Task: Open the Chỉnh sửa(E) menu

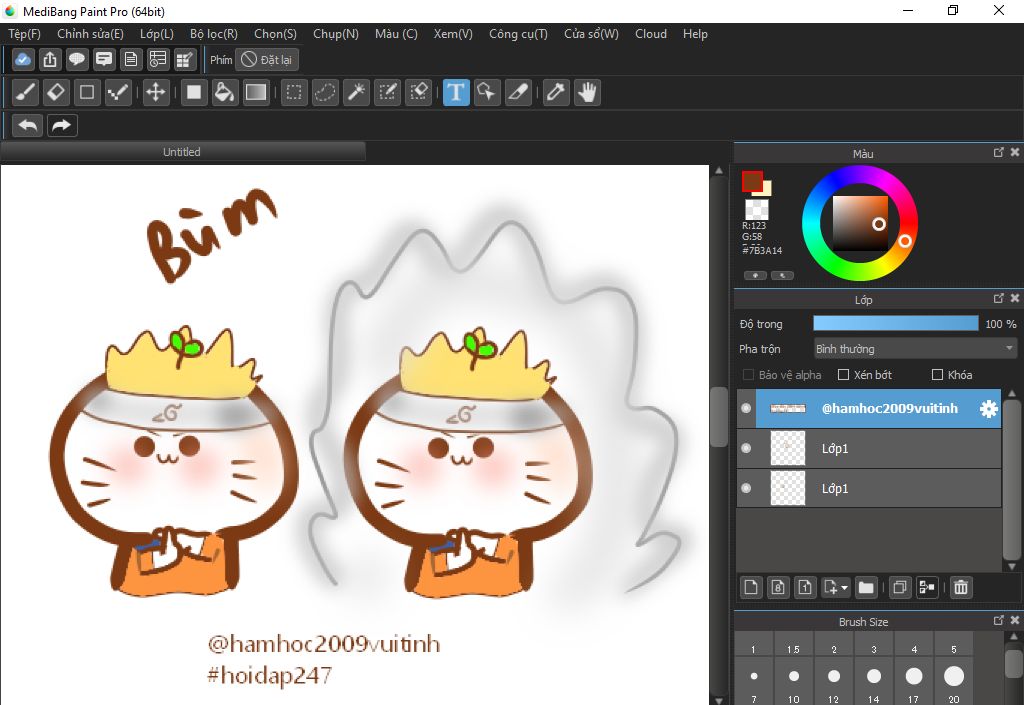Action: tap(90, 34)
